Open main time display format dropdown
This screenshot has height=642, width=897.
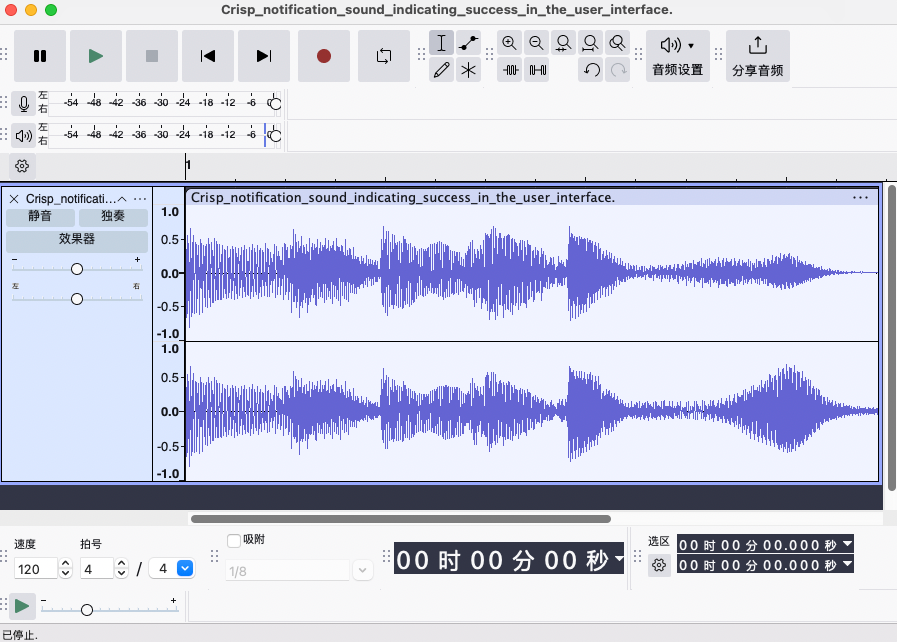point(618,557)
